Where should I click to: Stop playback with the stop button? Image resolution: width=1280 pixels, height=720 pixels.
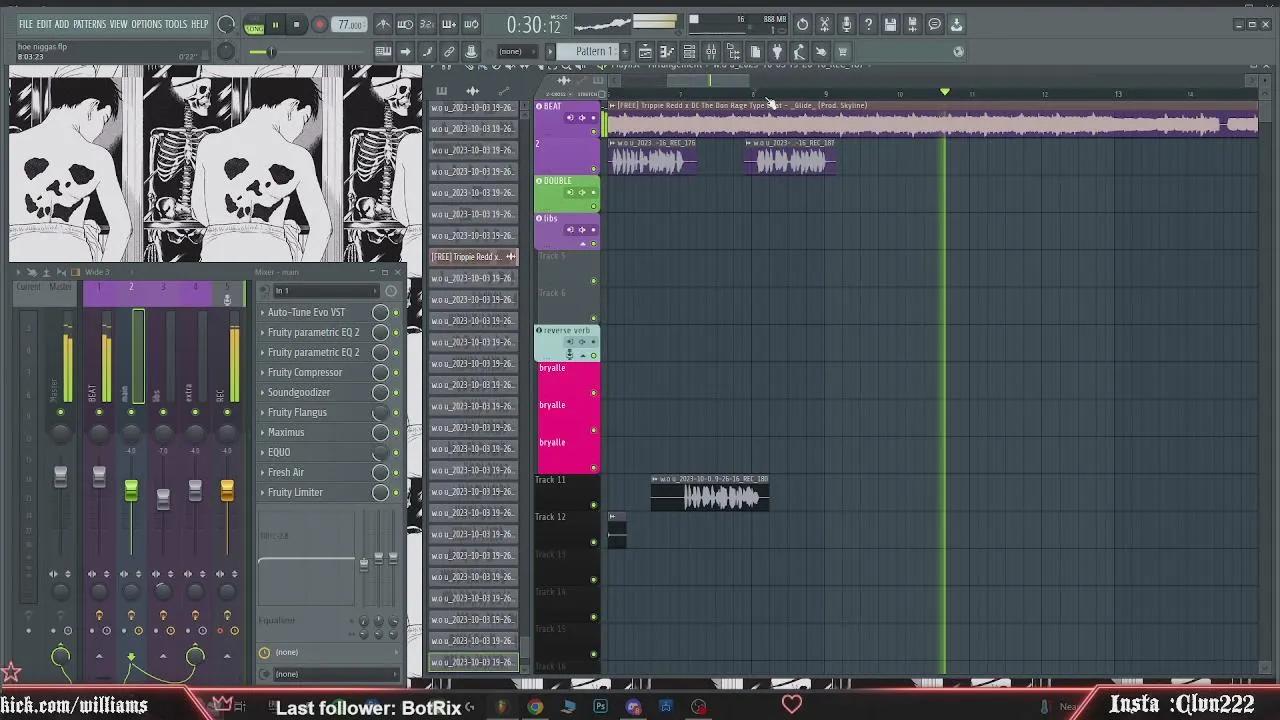(296, 25)
